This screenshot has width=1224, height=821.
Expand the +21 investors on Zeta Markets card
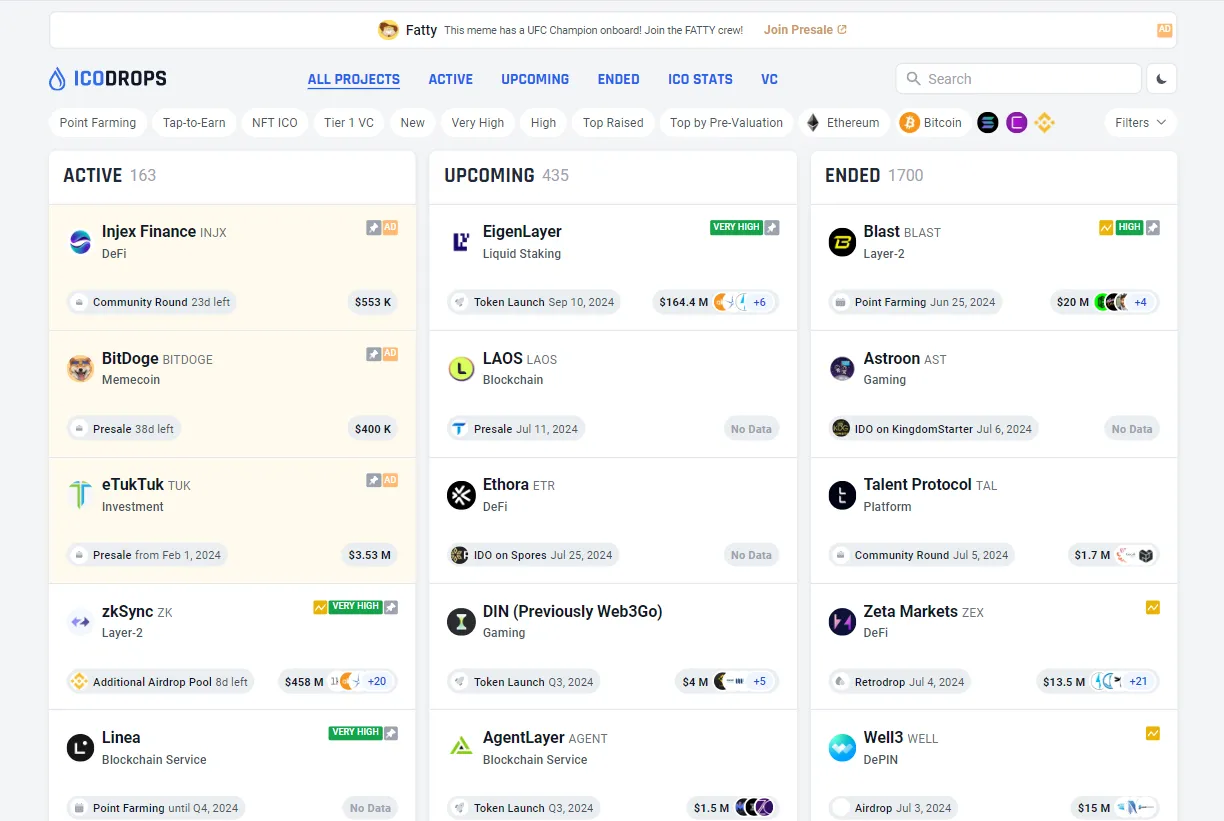coord(1140,681)
